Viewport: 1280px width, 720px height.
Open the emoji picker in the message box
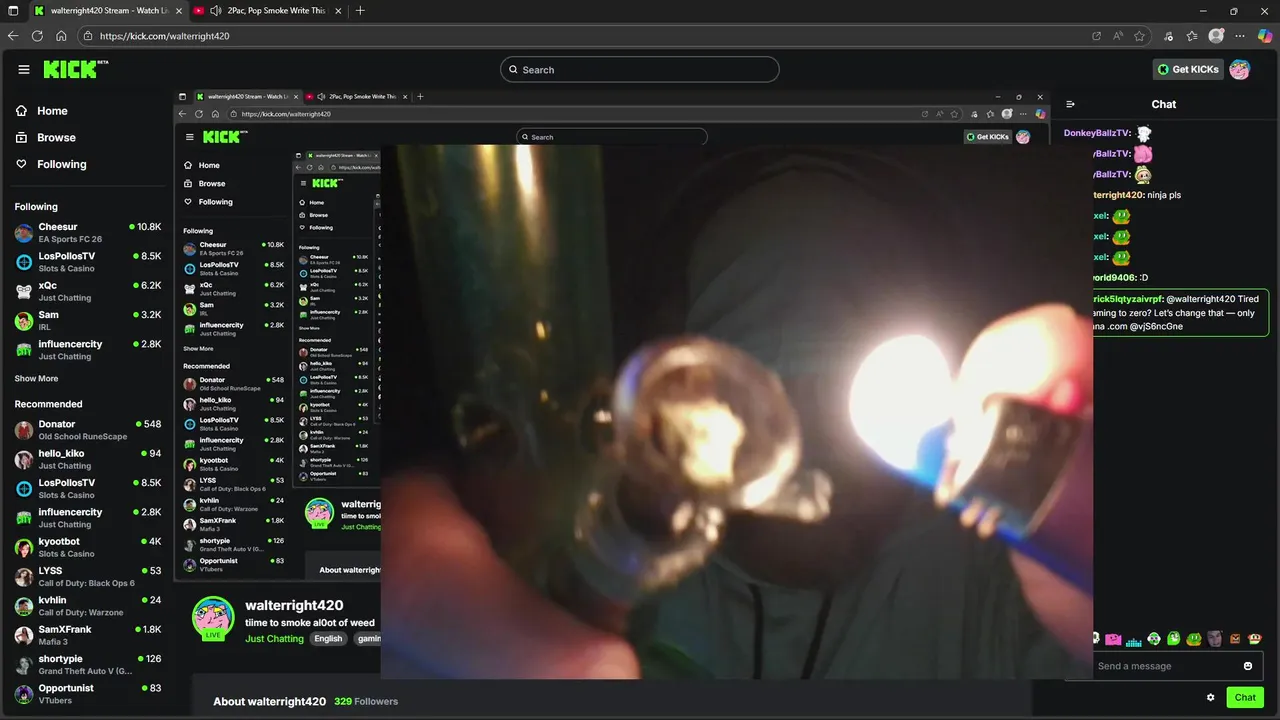1248,666
